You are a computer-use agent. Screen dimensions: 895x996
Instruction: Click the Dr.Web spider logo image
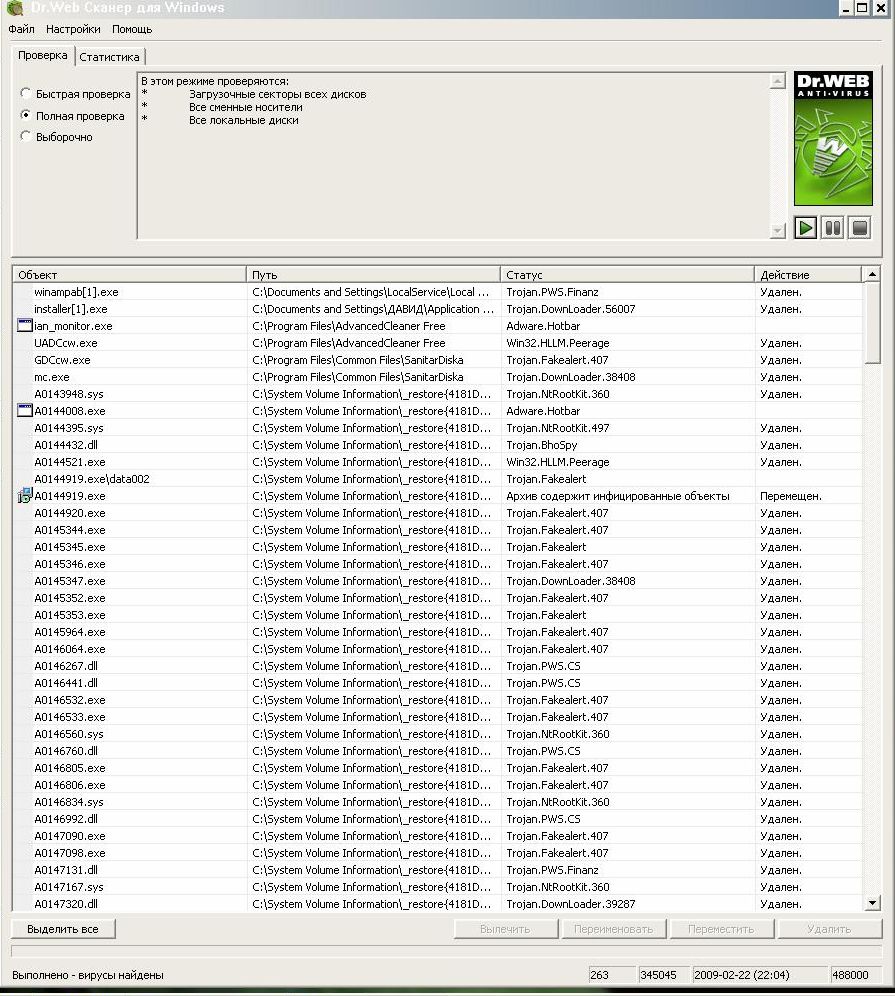[832, 140]
